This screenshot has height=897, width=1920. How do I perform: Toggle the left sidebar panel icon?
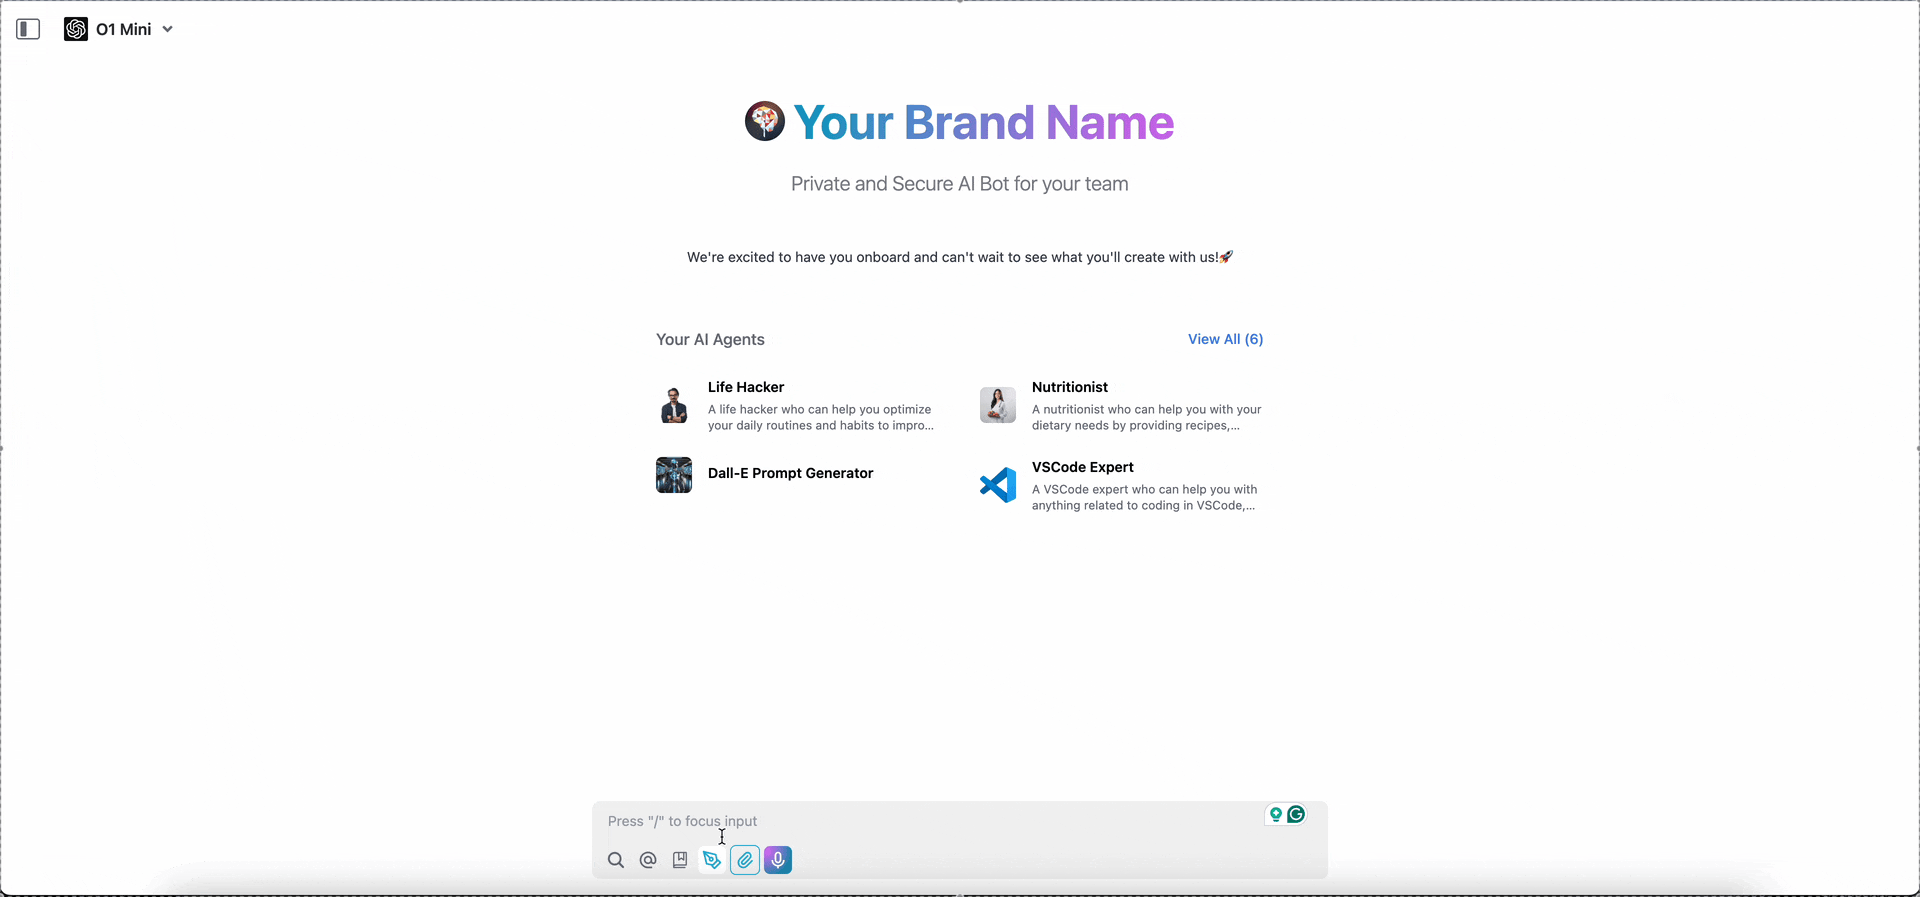coord(28,30)
